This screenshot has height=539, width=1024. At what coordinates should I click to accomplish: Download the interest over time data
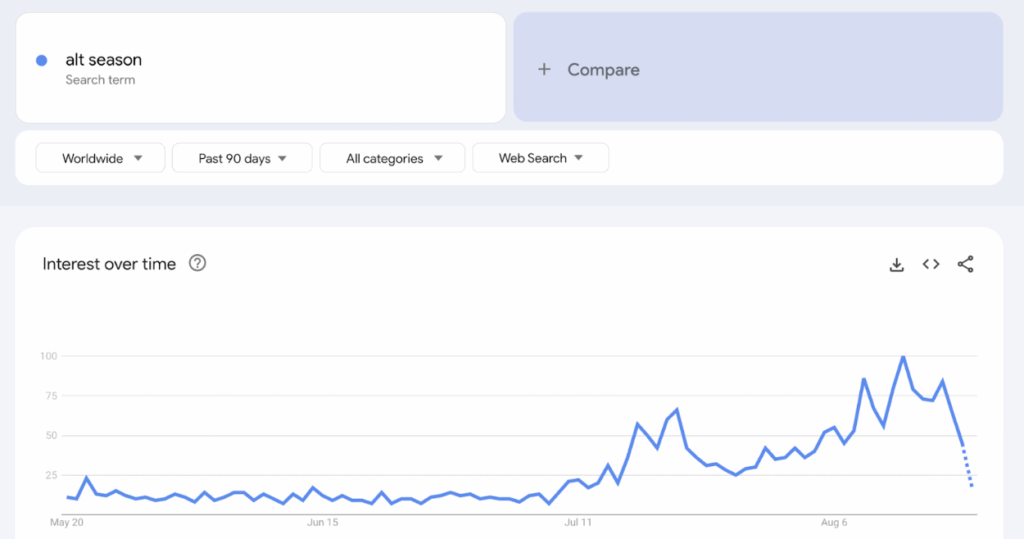pos(897,265)
